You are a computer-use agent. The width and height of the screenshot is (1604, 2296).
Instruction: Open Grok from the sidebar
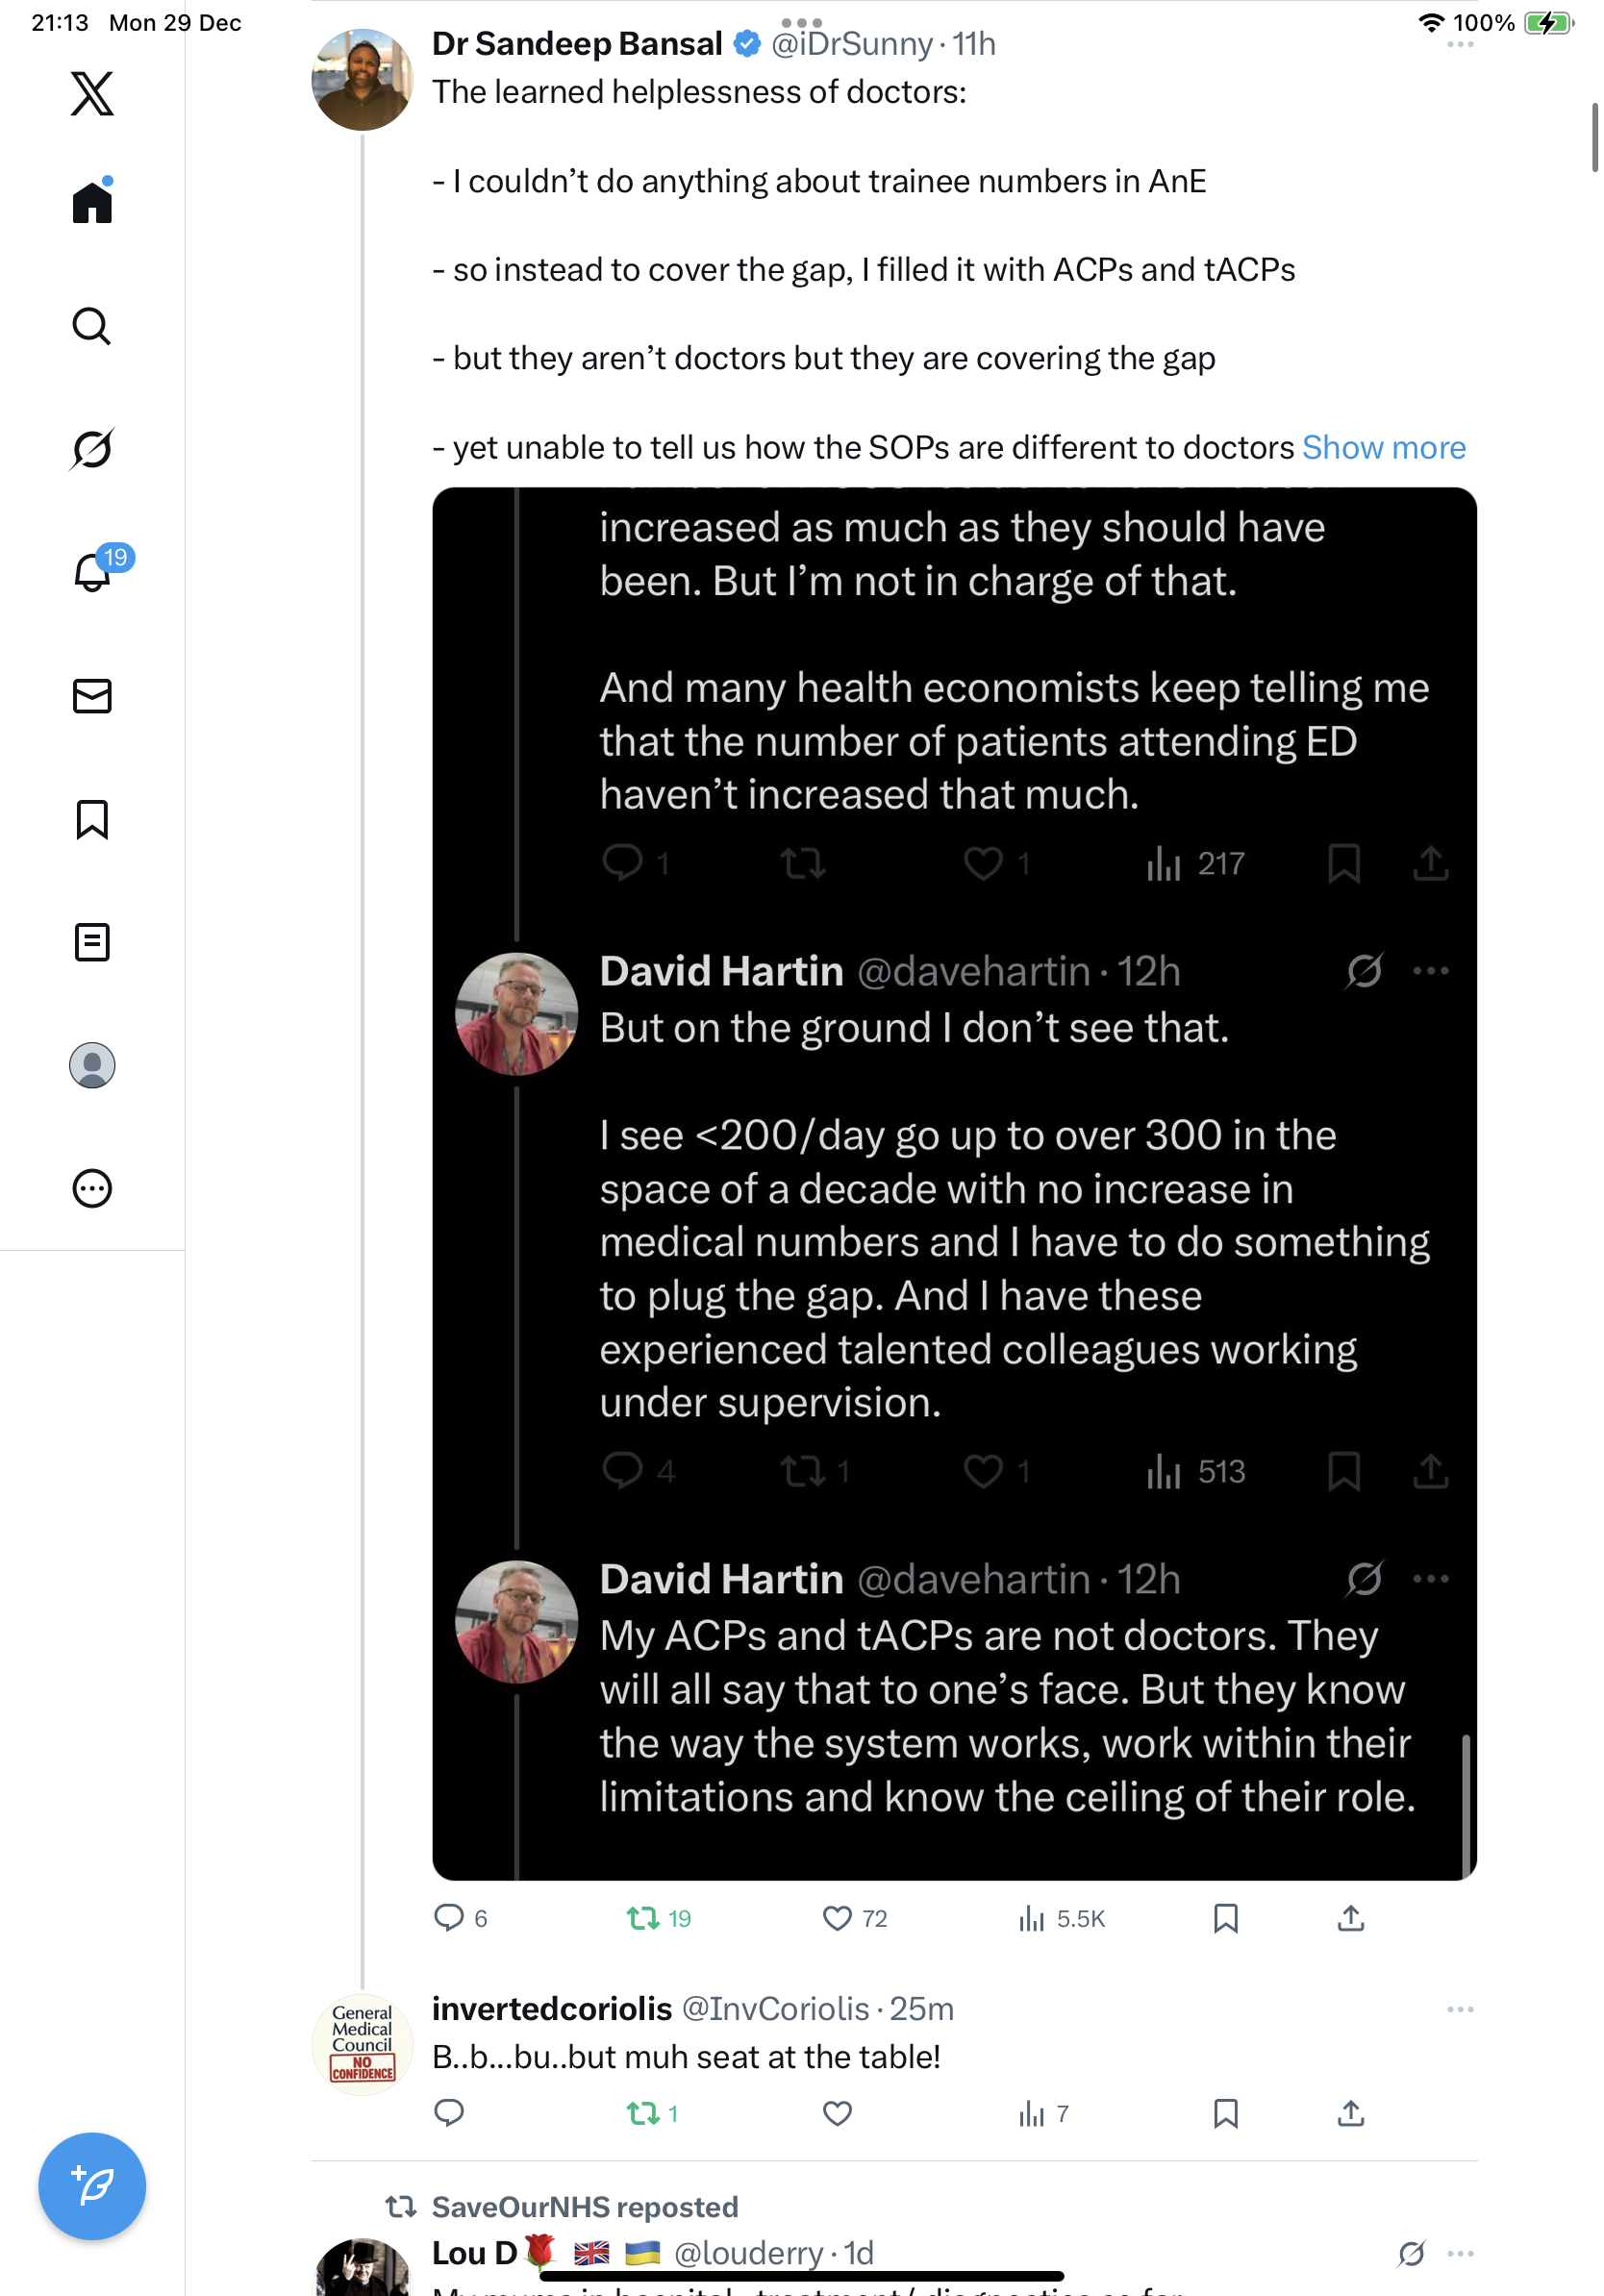coord(92,449)
